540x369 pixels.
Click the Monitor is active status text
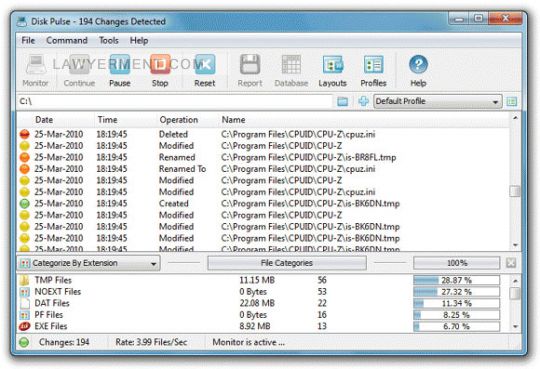click(x=248, y=342)
